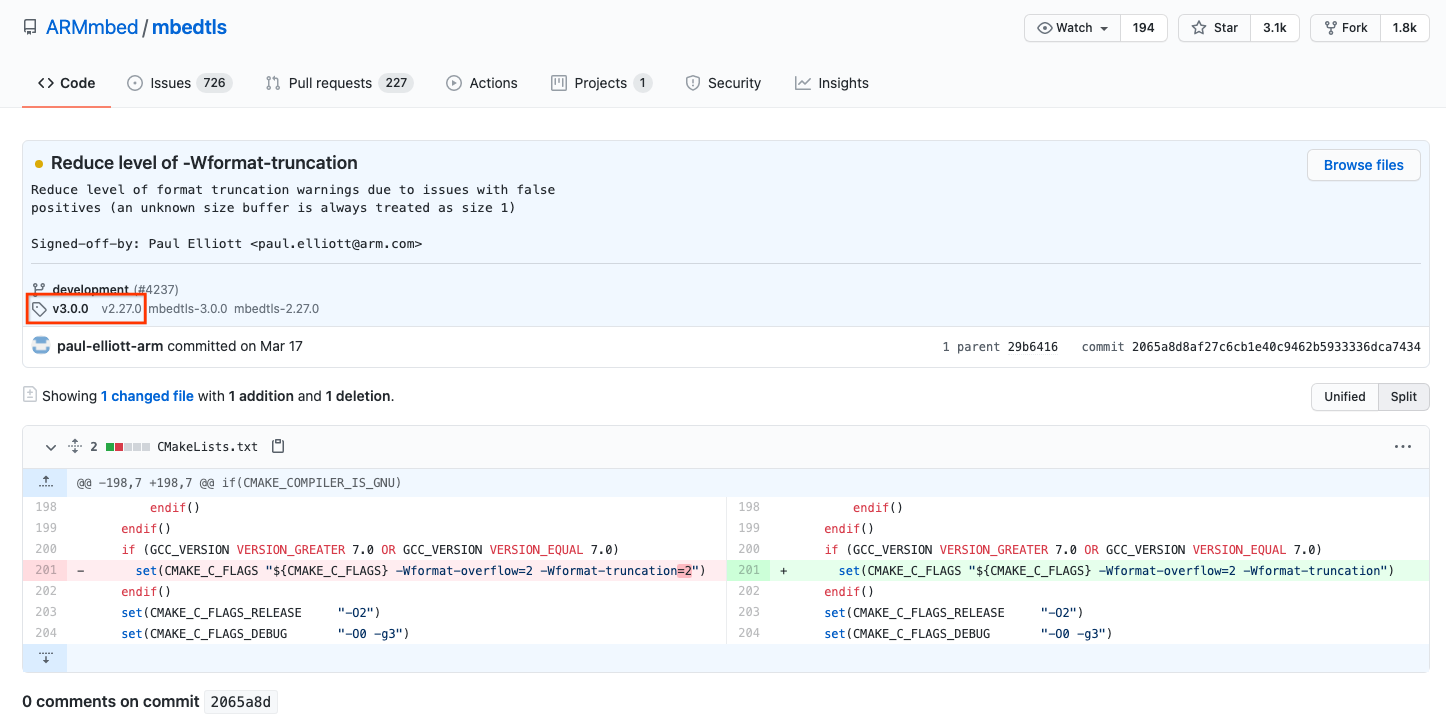Screen dimensions: 1446x726
Task: Keep Split diff view selected
Action: coord(1403,396)
